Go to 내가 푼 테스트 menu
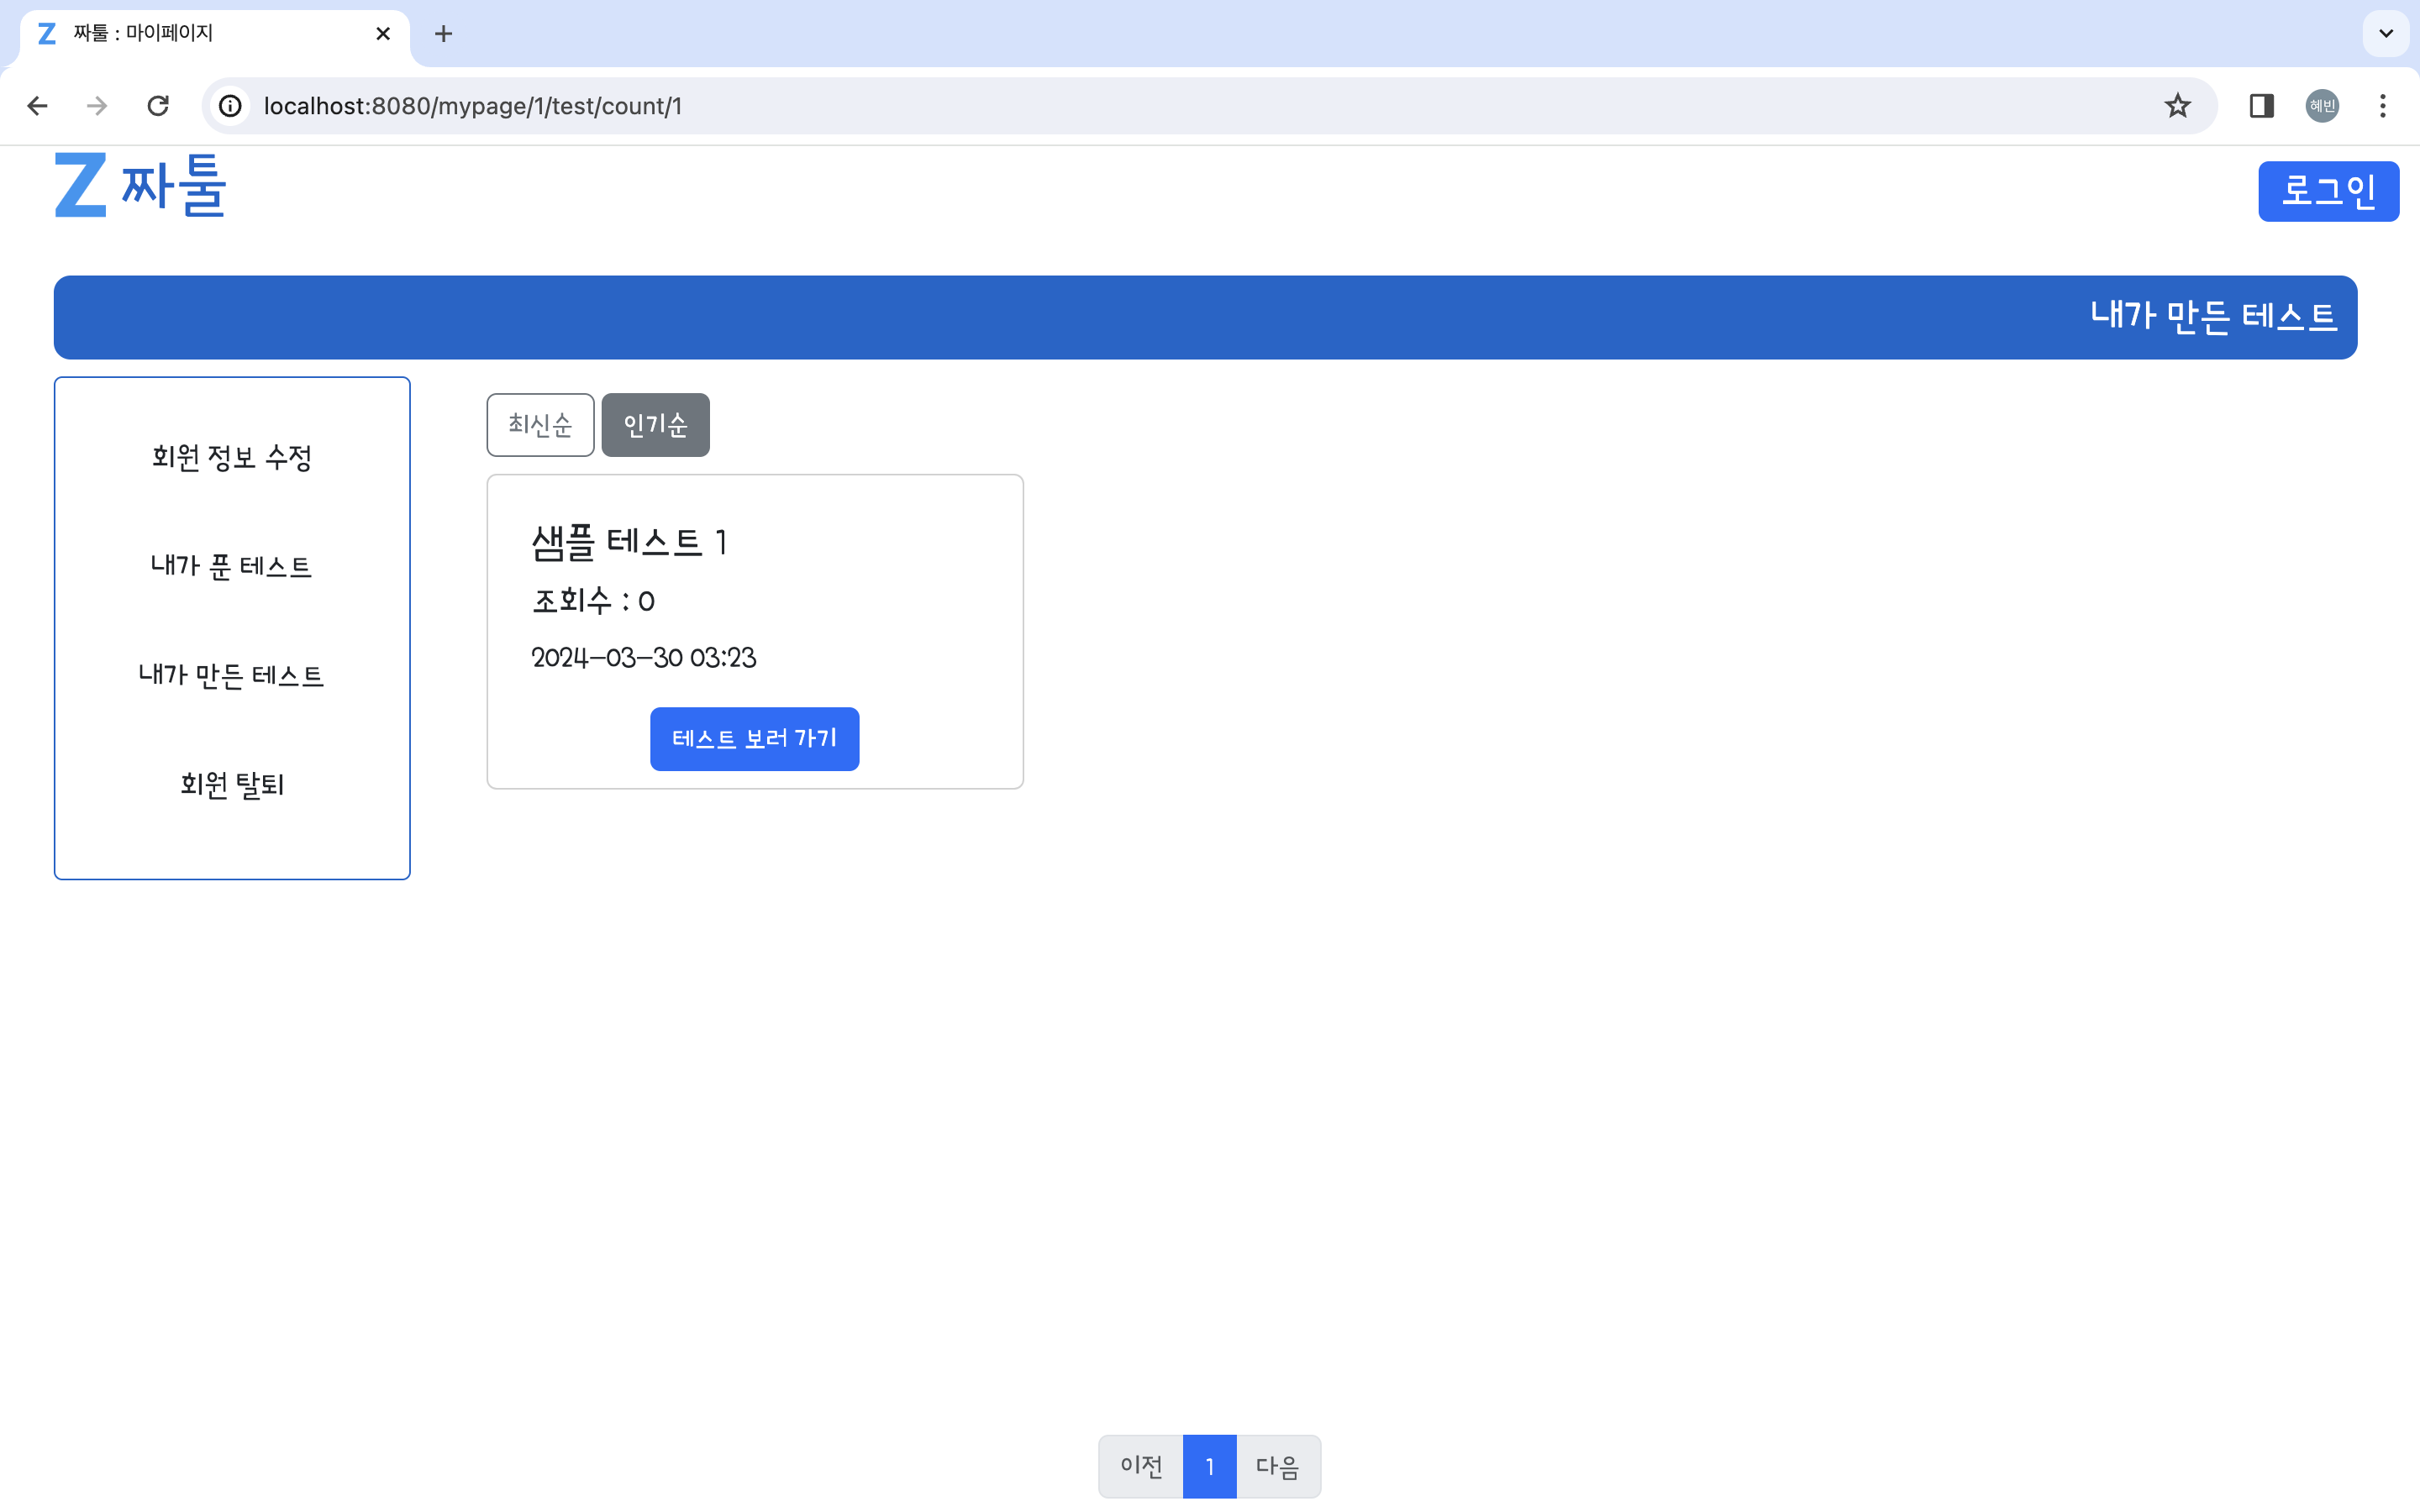 (232, 567)
